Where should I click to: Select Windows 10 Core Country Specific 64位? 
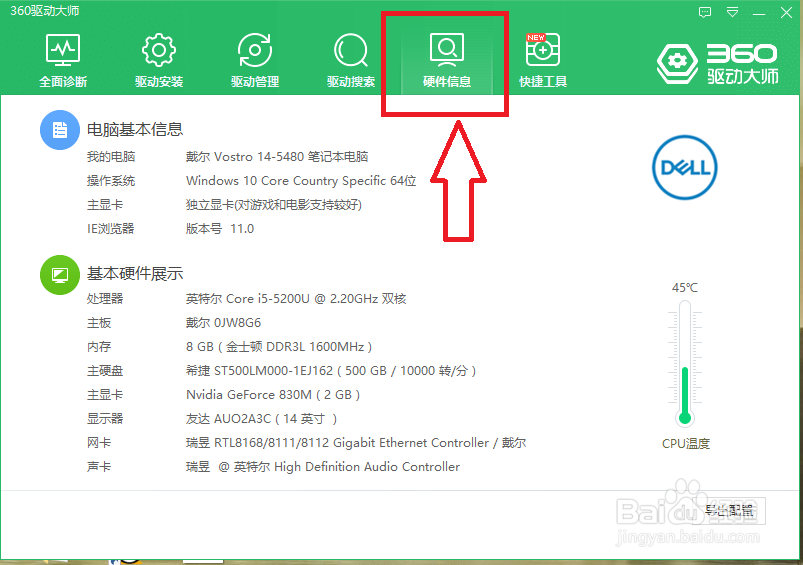pyautogui.click(x=301, y=181)
